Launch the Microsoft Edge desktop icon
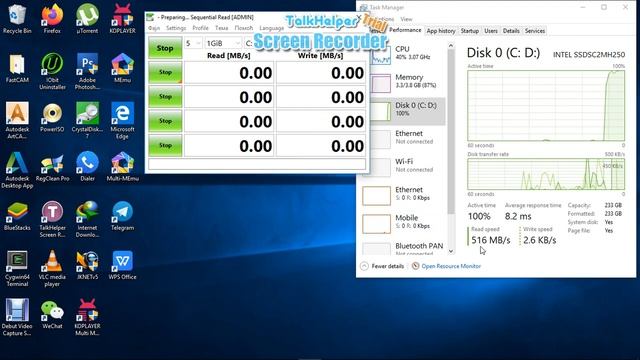Screen dimensions: 640x360 (122, 121)
